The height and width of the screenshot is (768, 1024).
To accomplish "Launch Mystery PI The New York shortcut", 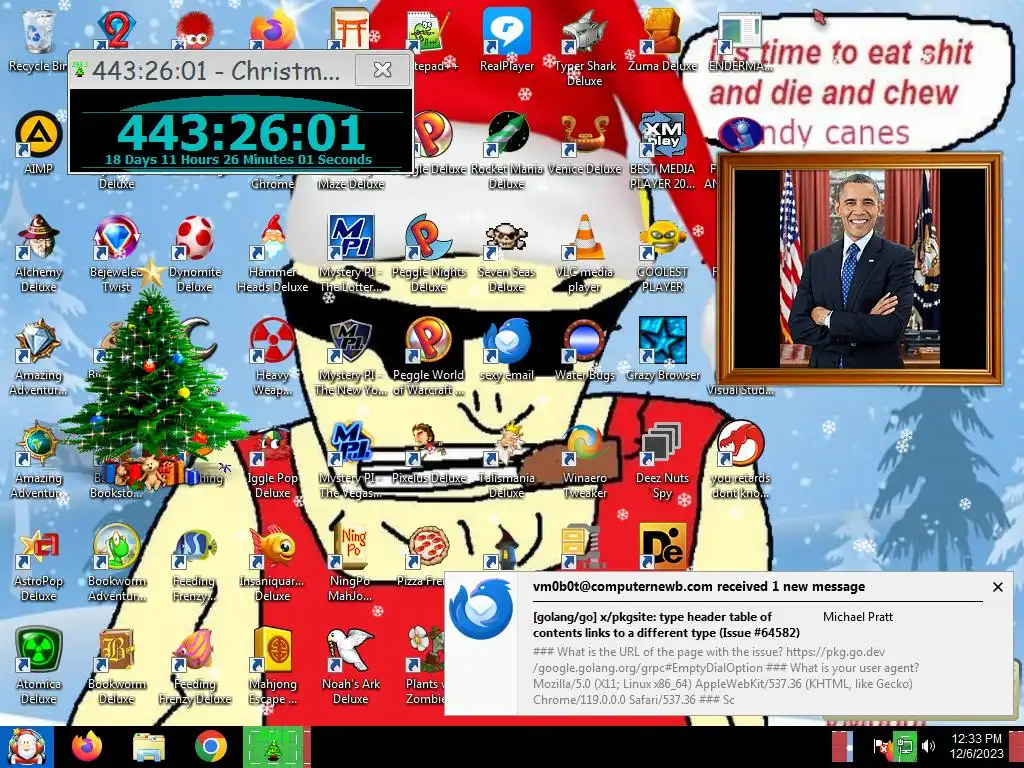I will click(351, 356).
